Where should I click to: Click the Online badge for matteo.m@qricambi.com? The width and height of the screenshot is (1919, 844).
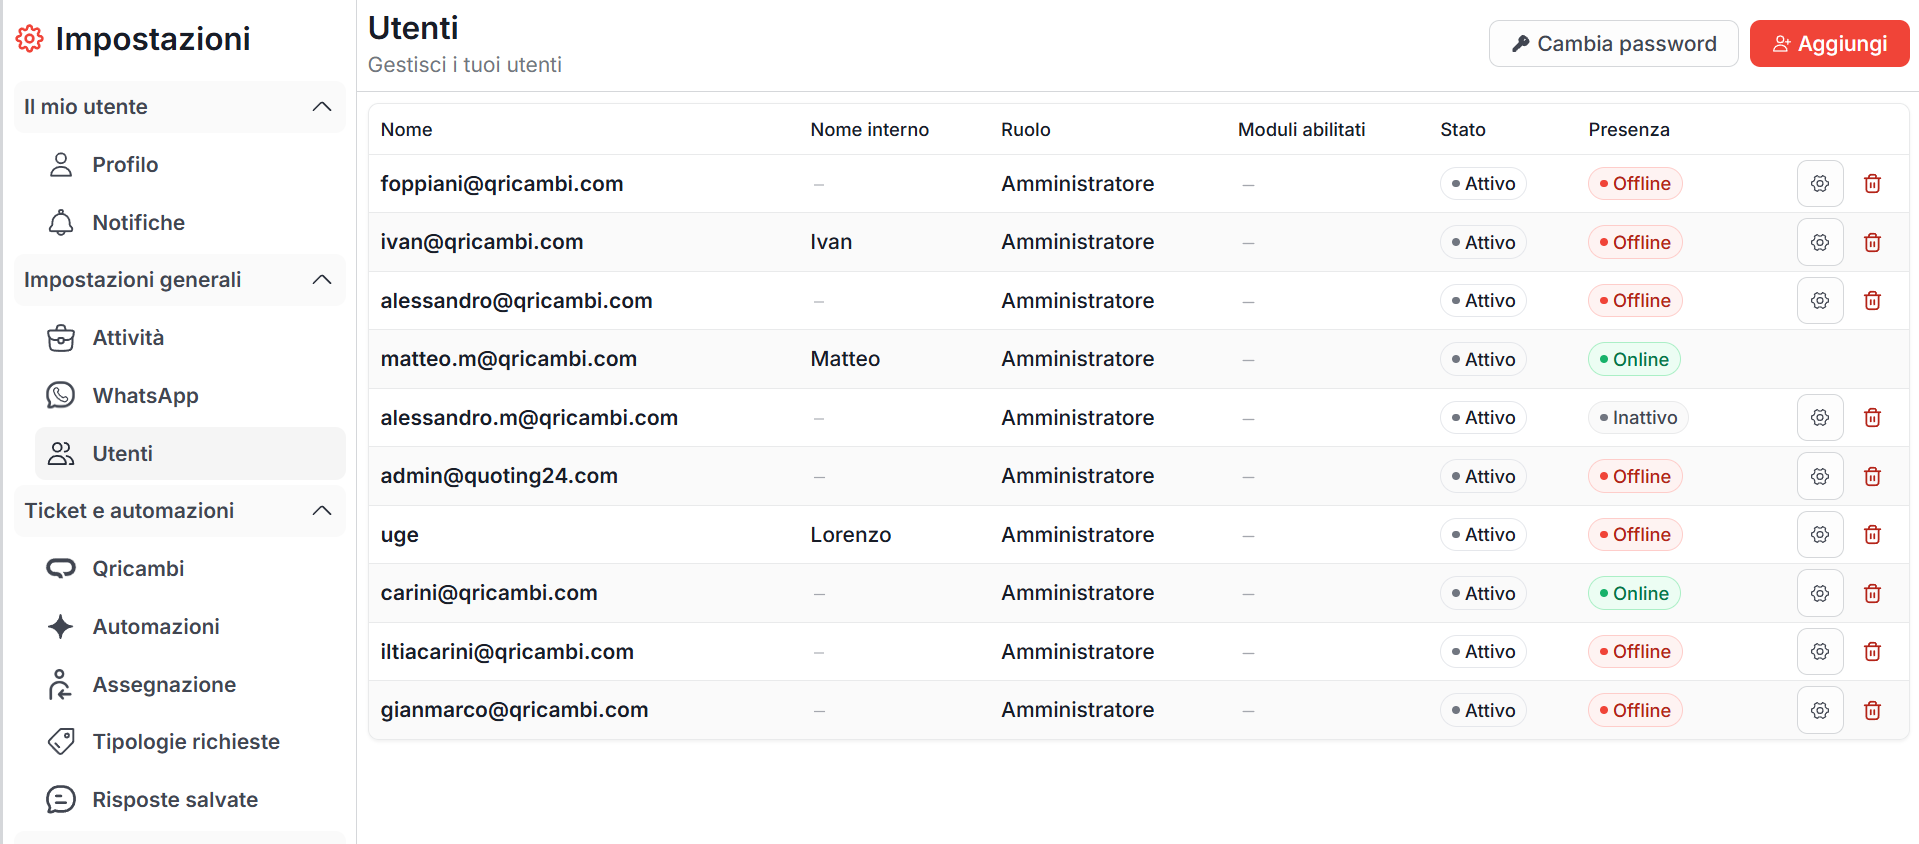tap(1633, 360)
